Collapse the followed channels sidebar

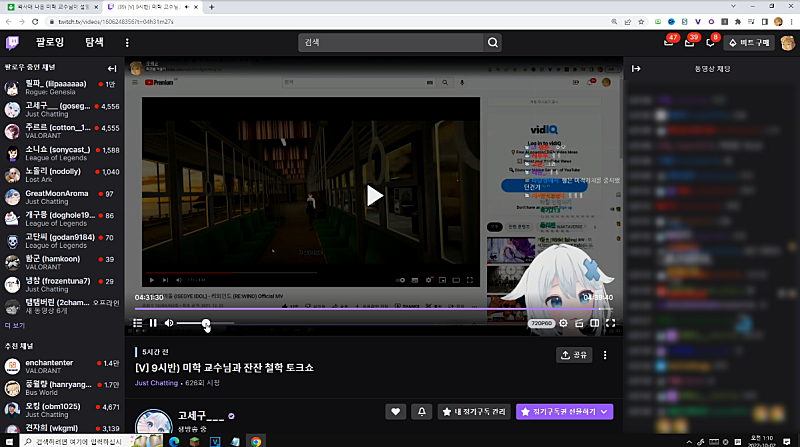(112, 68)
